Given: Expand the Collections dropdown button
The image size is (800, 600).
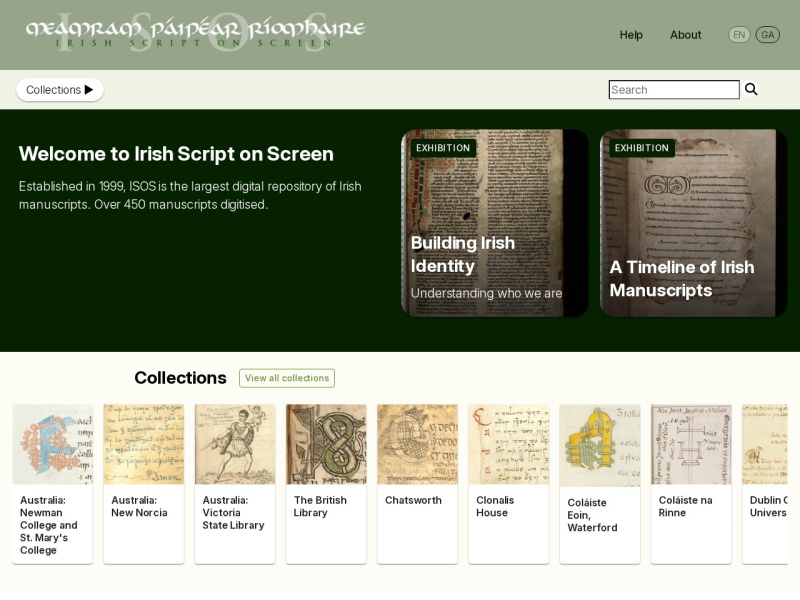Looking at the screenshot, I should [x=60, y=90].
